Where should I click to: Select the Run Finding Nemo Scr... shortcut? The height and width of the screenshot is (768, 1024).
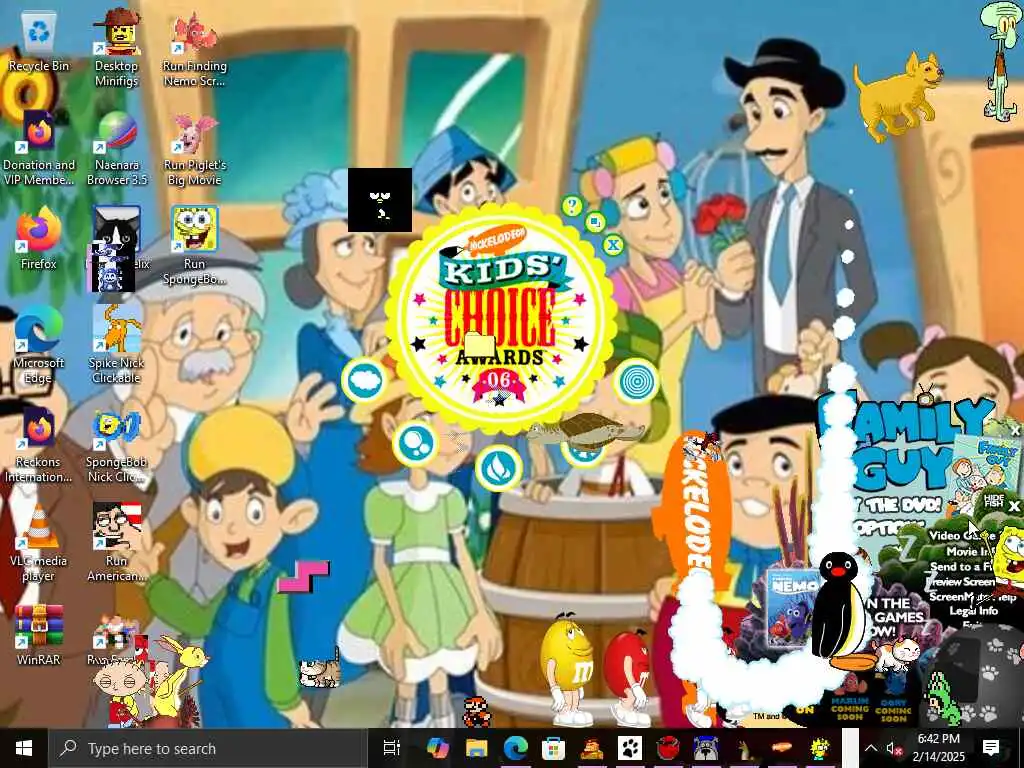pyautogui.click(x=195, y=48)
